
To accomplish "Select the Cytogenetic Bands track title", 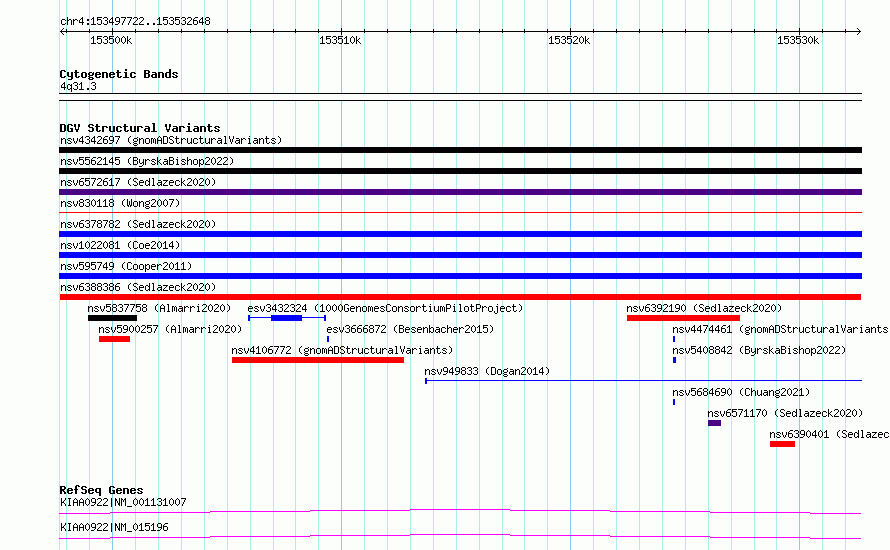I will pos(119,74).
